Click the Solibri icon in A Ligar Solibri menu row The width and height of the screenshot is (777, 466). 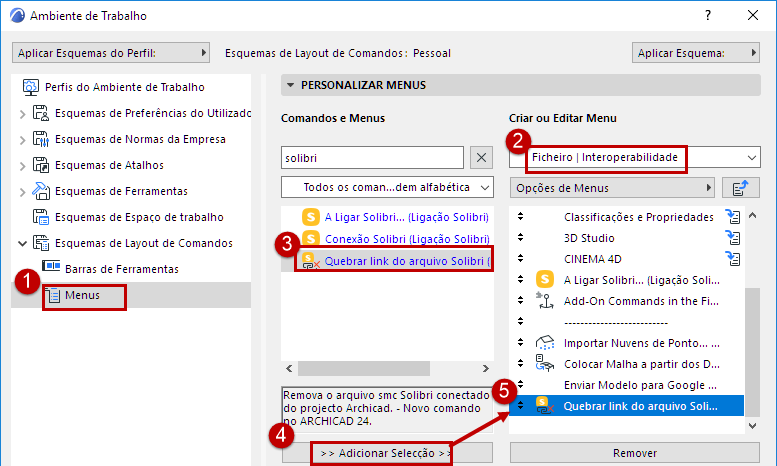545,280
